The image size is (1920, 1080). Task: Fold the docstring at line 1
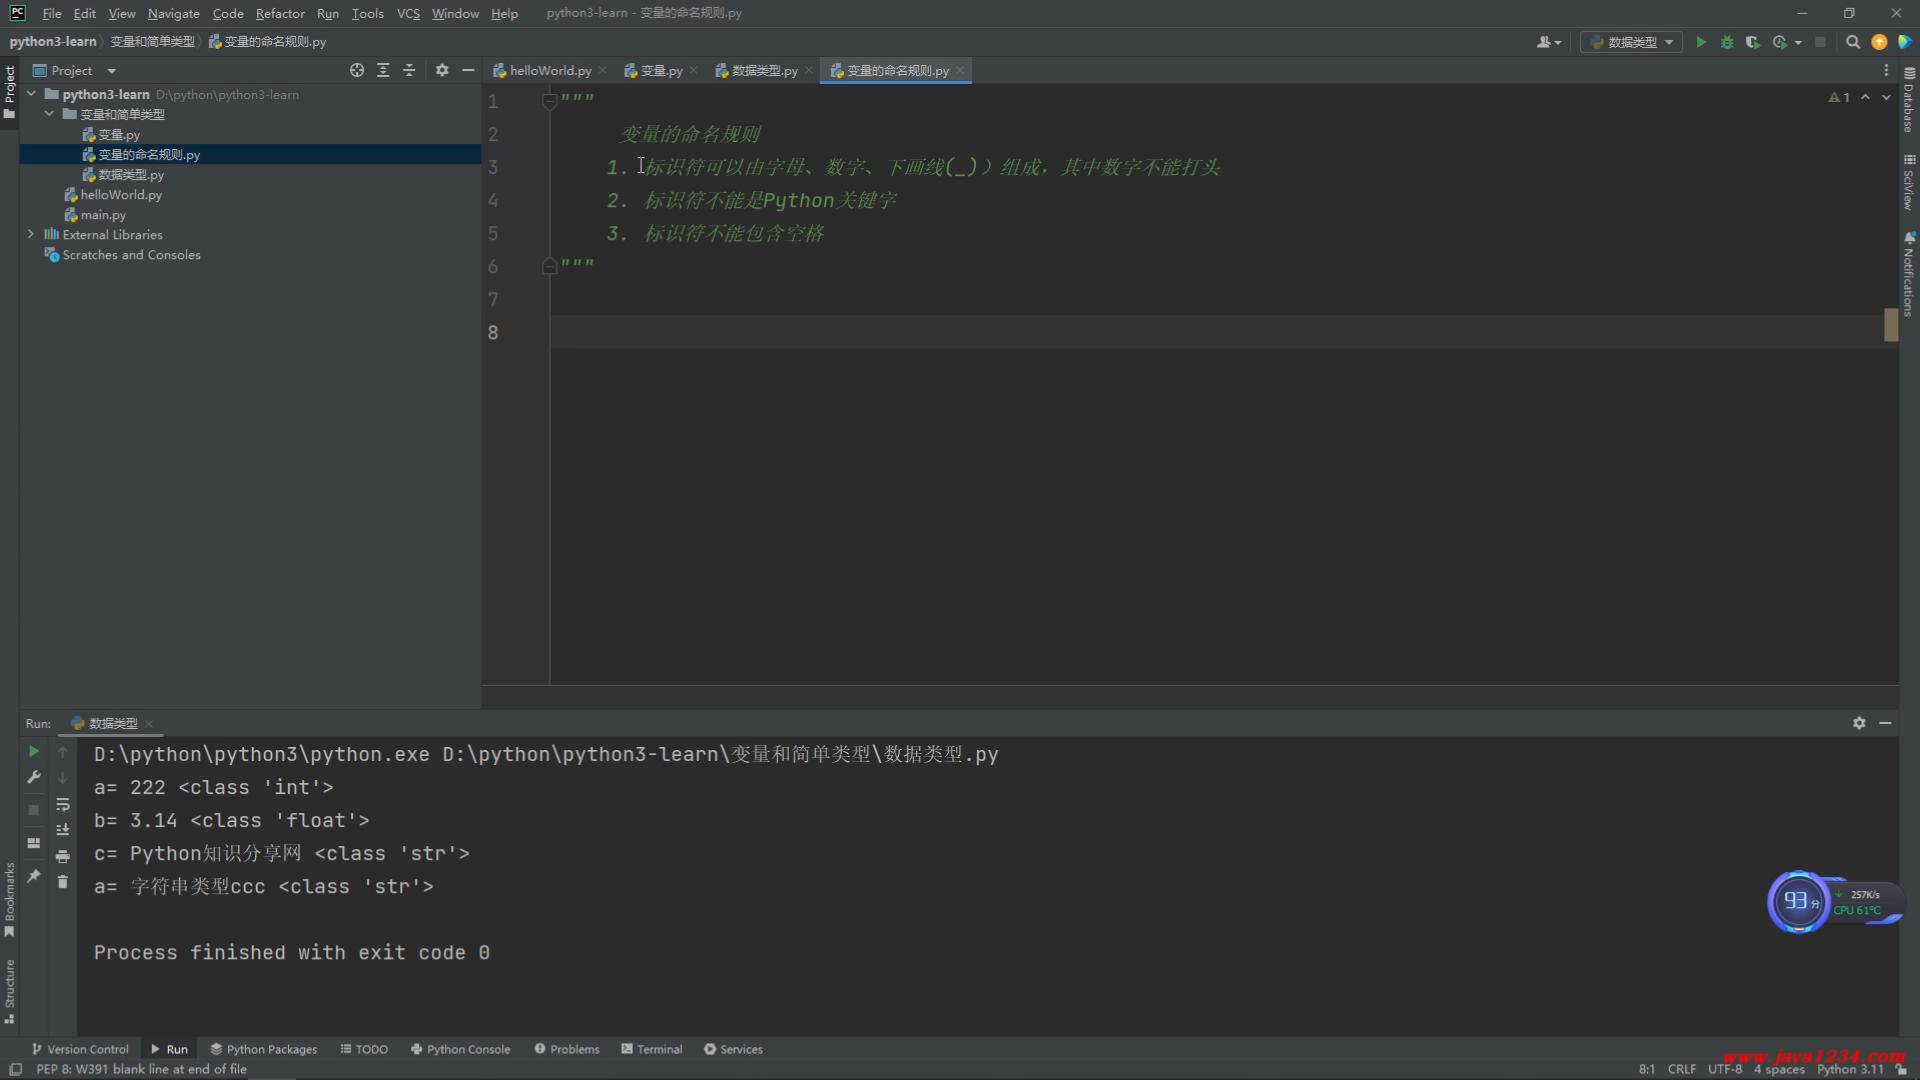point(549,101)
